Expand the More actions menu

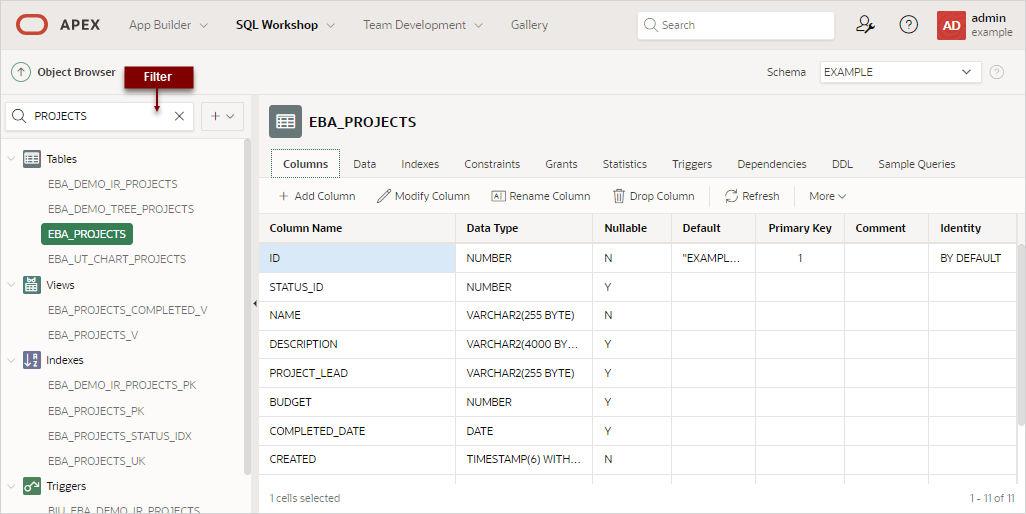(827, 196)
